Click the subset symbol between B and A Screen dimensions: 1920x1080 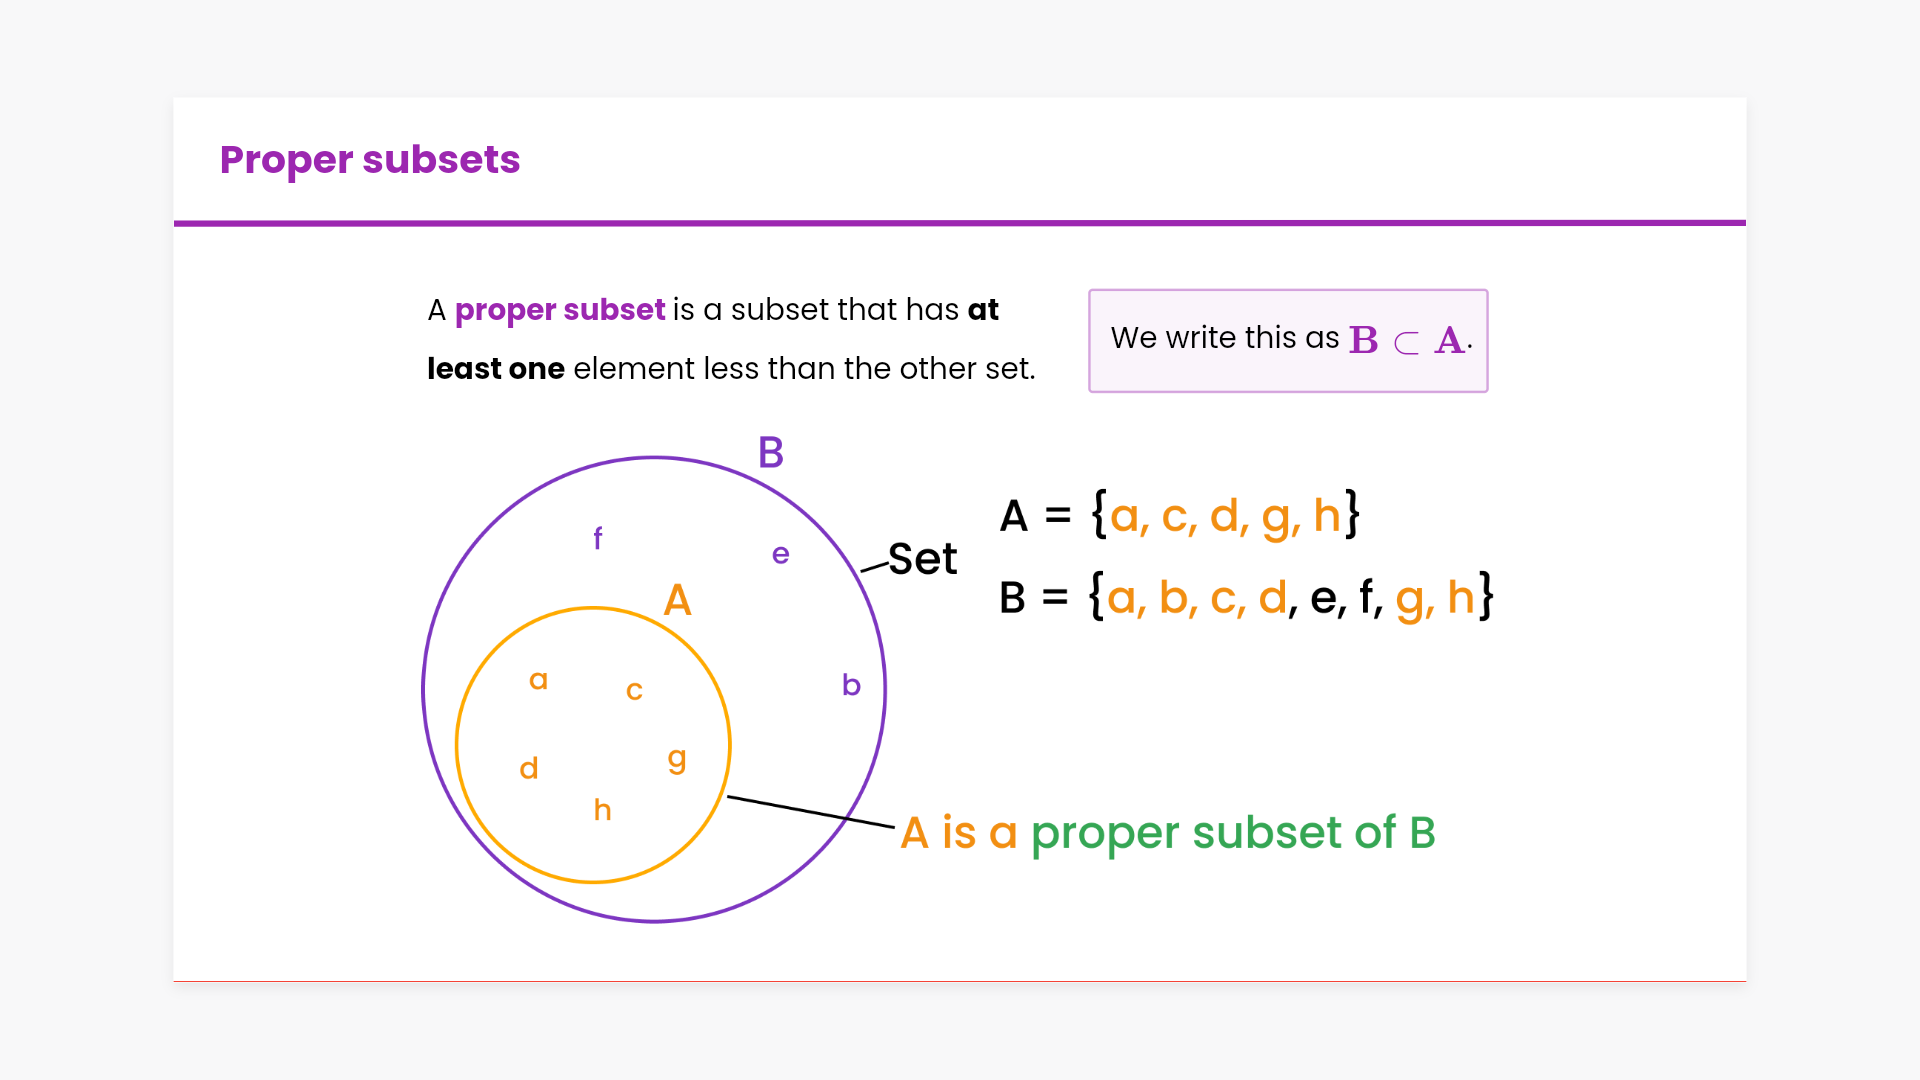(x=1406, y=343)
